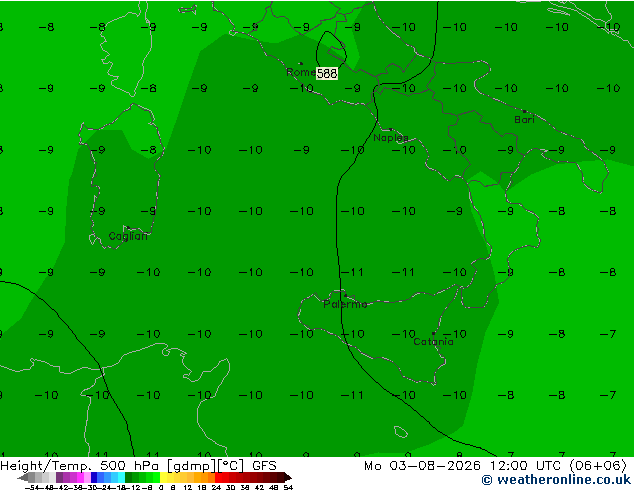Click the Bari city label
Screen dimensions: 634x490
point(524,120)
